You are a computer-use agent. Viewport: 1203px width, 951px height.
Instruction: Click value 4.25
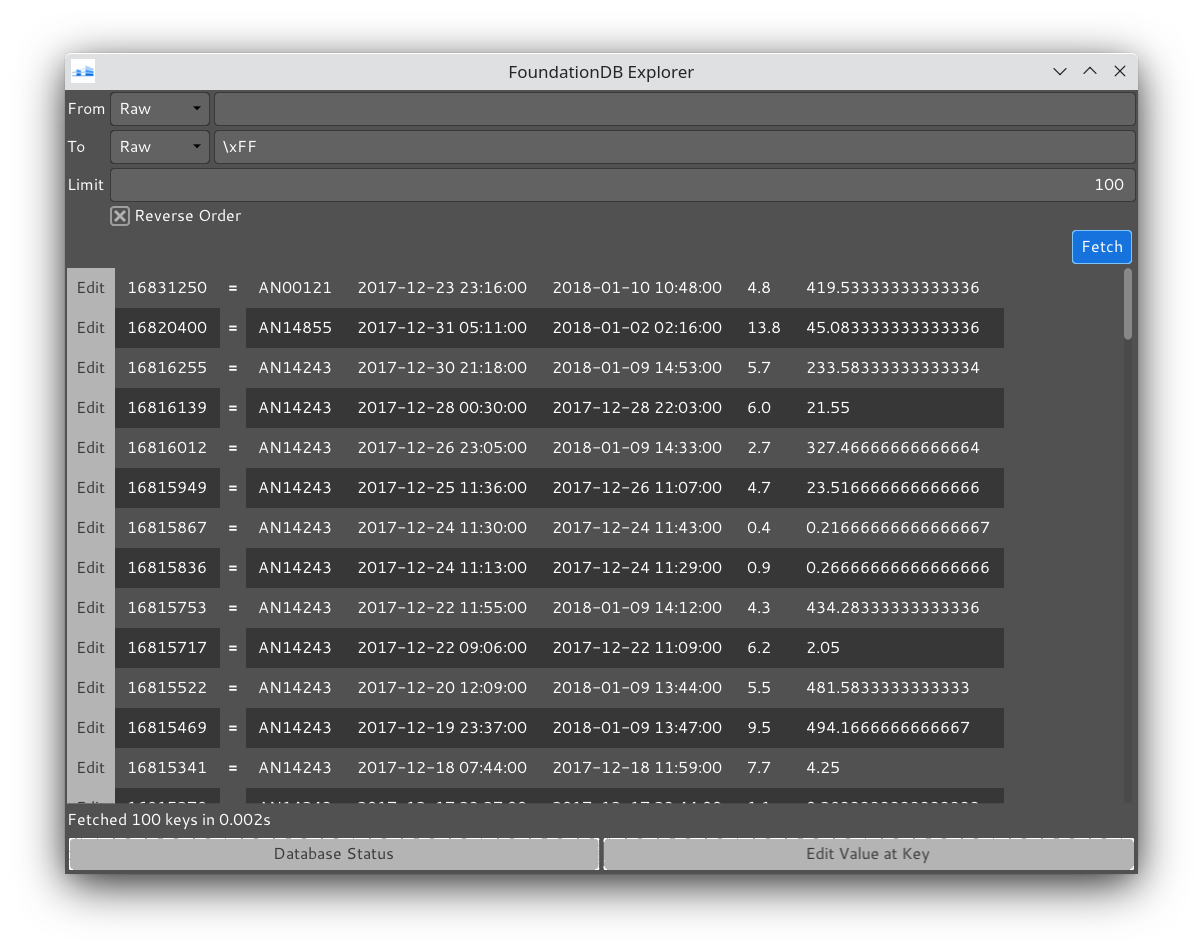click(x=823, y=768)
